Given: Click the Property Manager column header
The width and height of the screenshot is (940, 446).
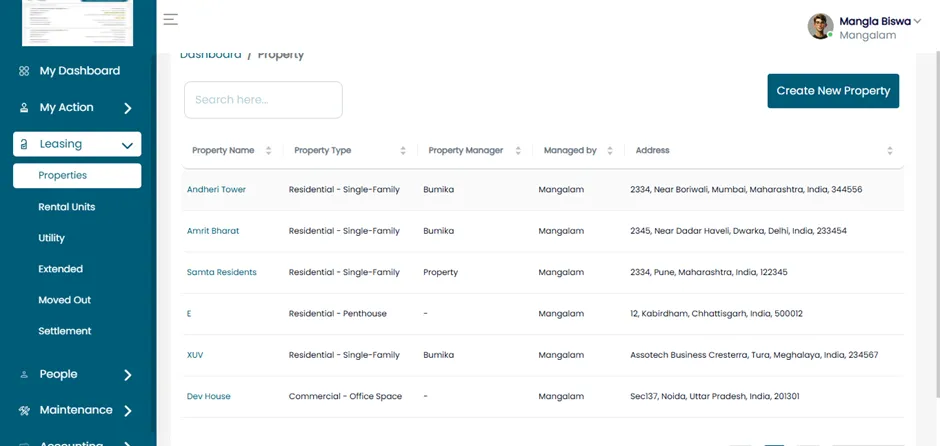Looking at the screenshot, I should [x=466, y=150].
